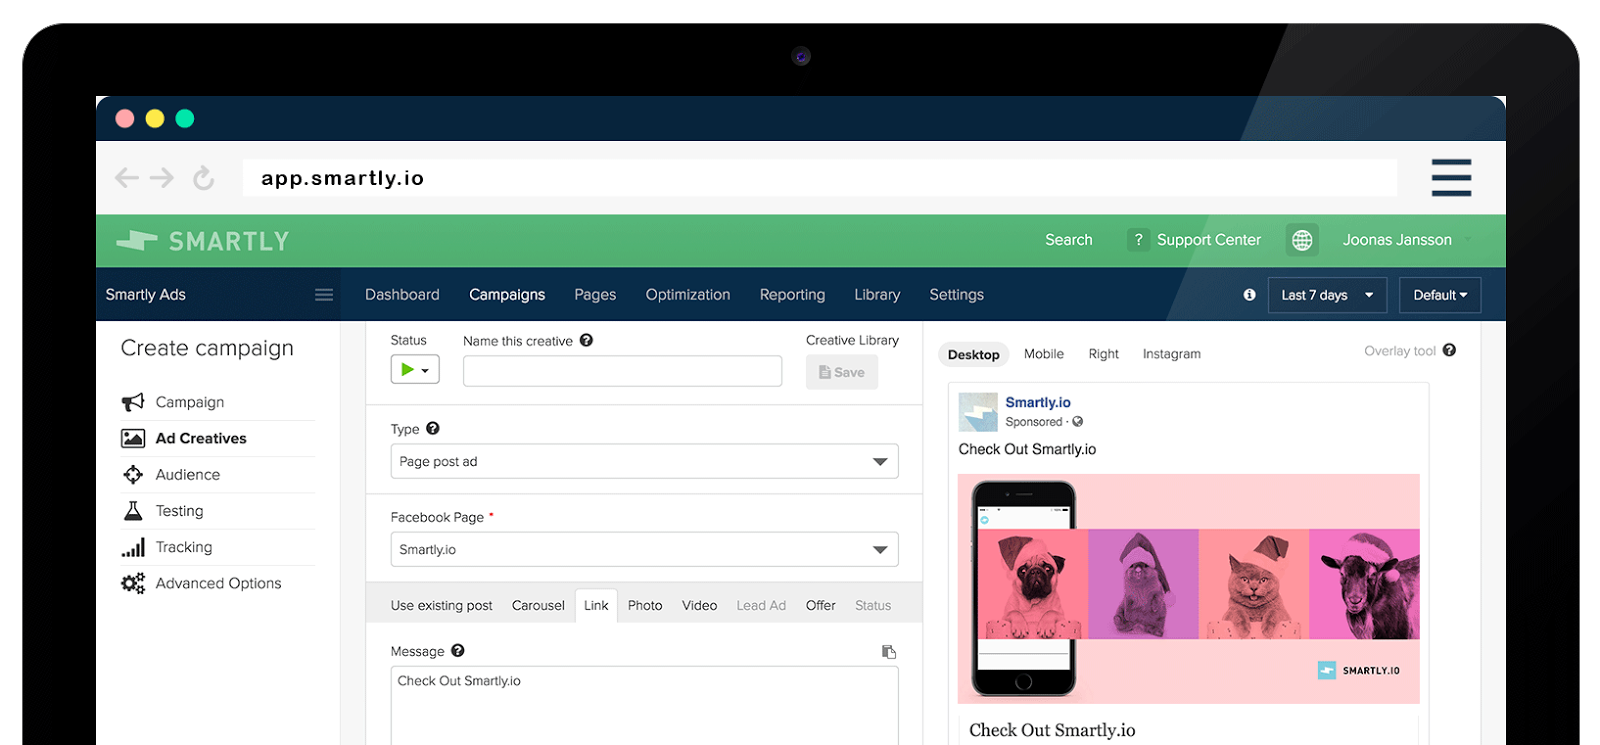The width and height of the screenshot is (1600, 745).
Task: Click the Advanced Options gears icon
Action: point(133,583)
